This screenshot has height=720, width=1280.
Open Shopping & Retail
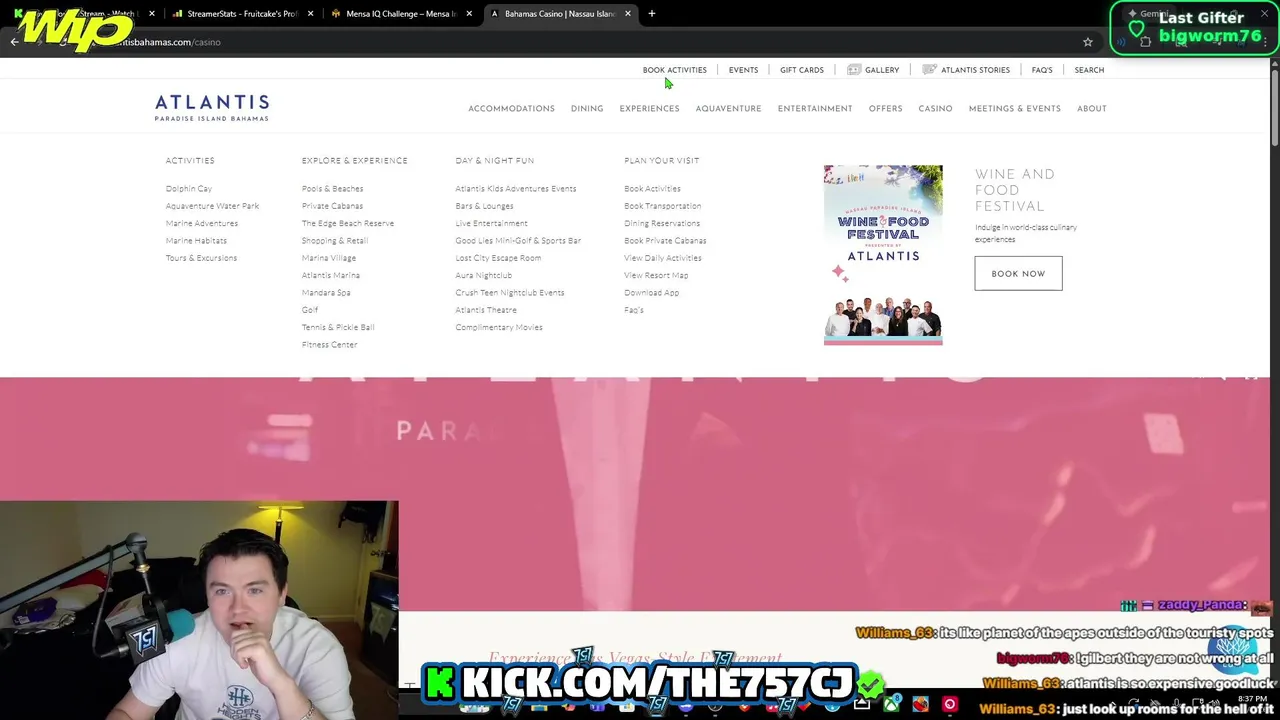coord(335,241)
